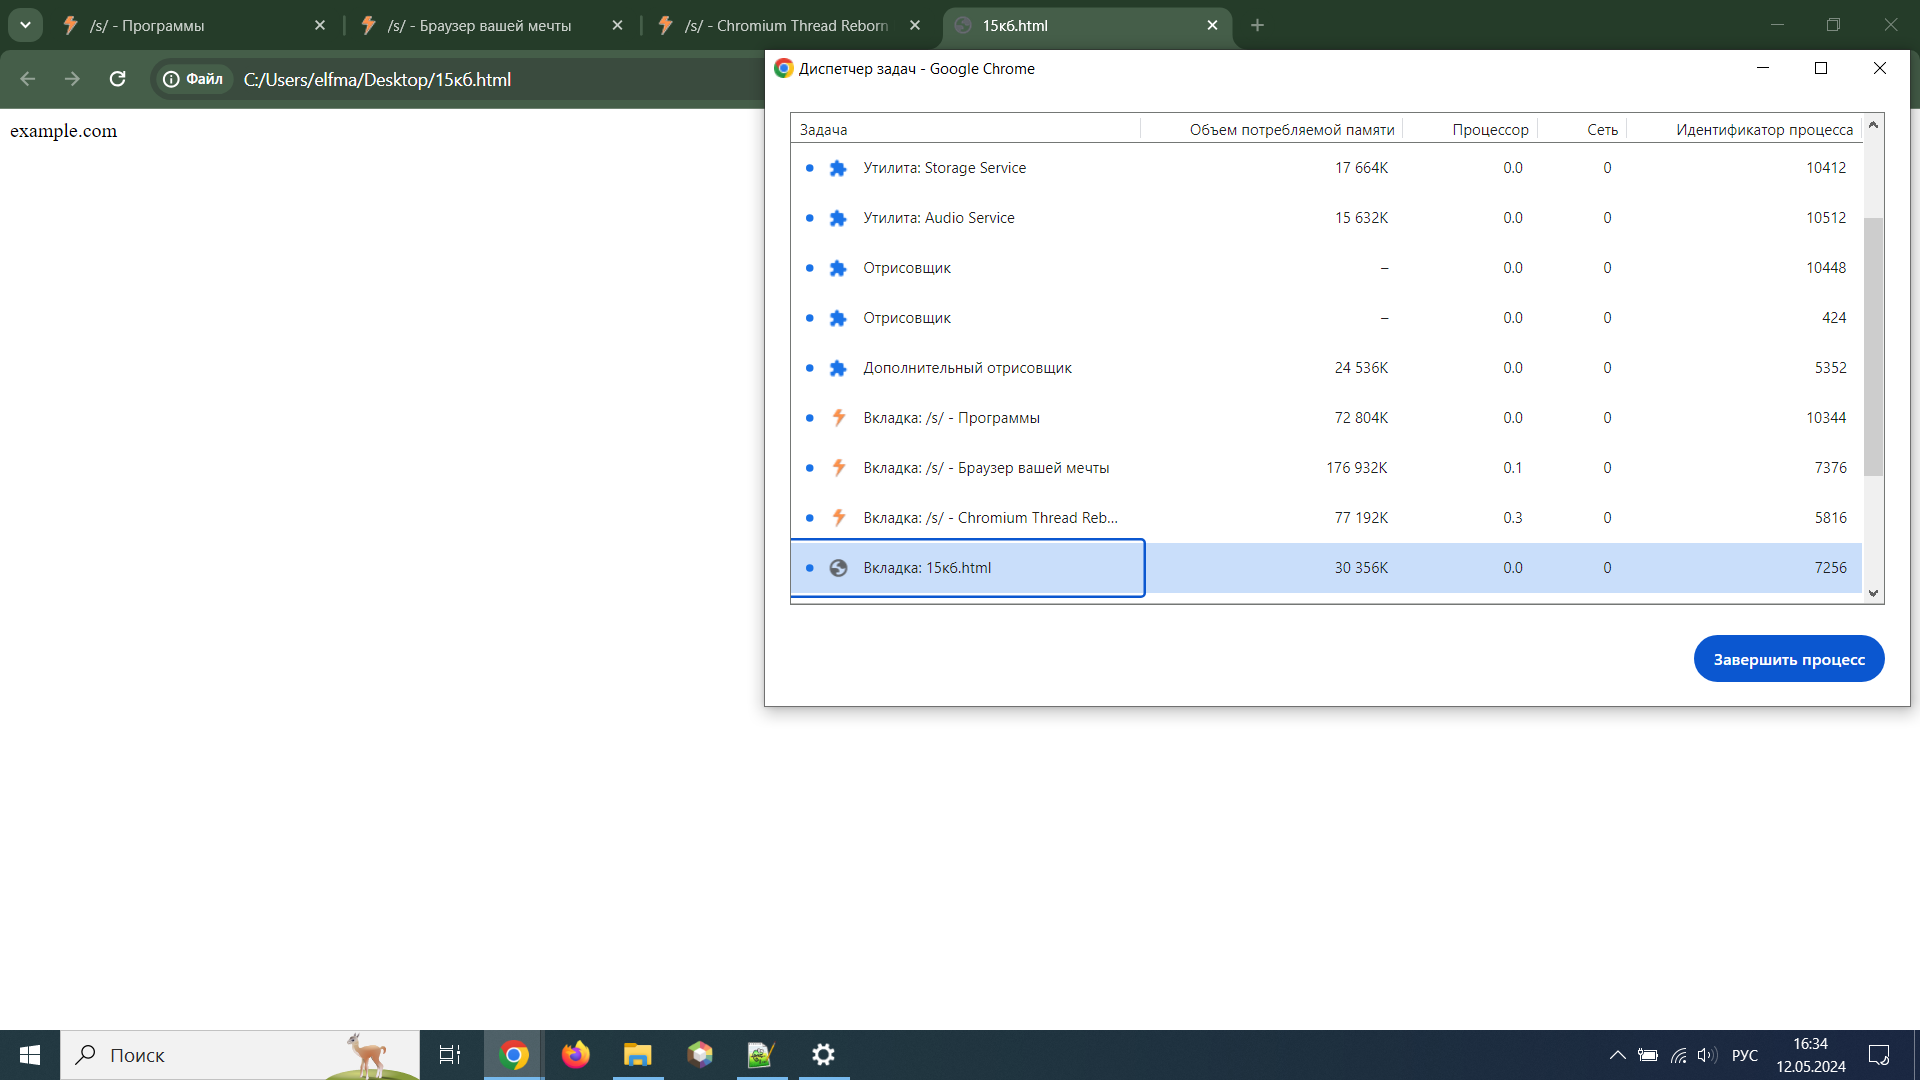Open Task View from the taskbar

(450, 1055)
